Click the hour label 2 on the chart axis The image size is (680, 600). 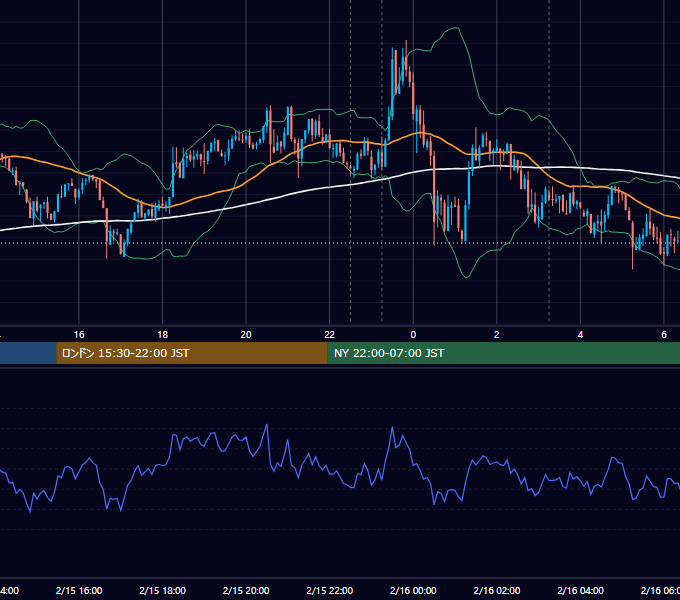click(497, 335)
